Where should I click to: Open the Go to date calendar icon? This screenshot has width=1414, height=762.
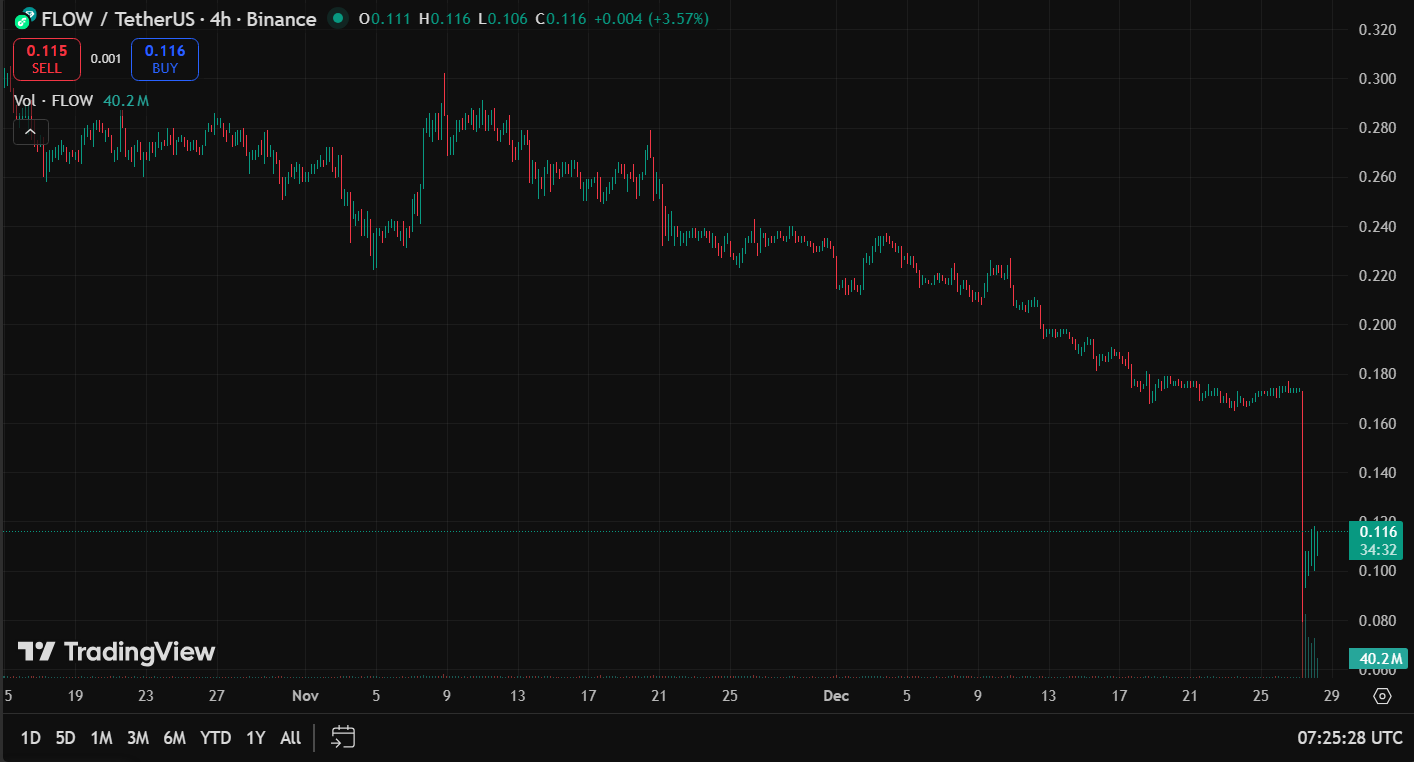[343, 738]
